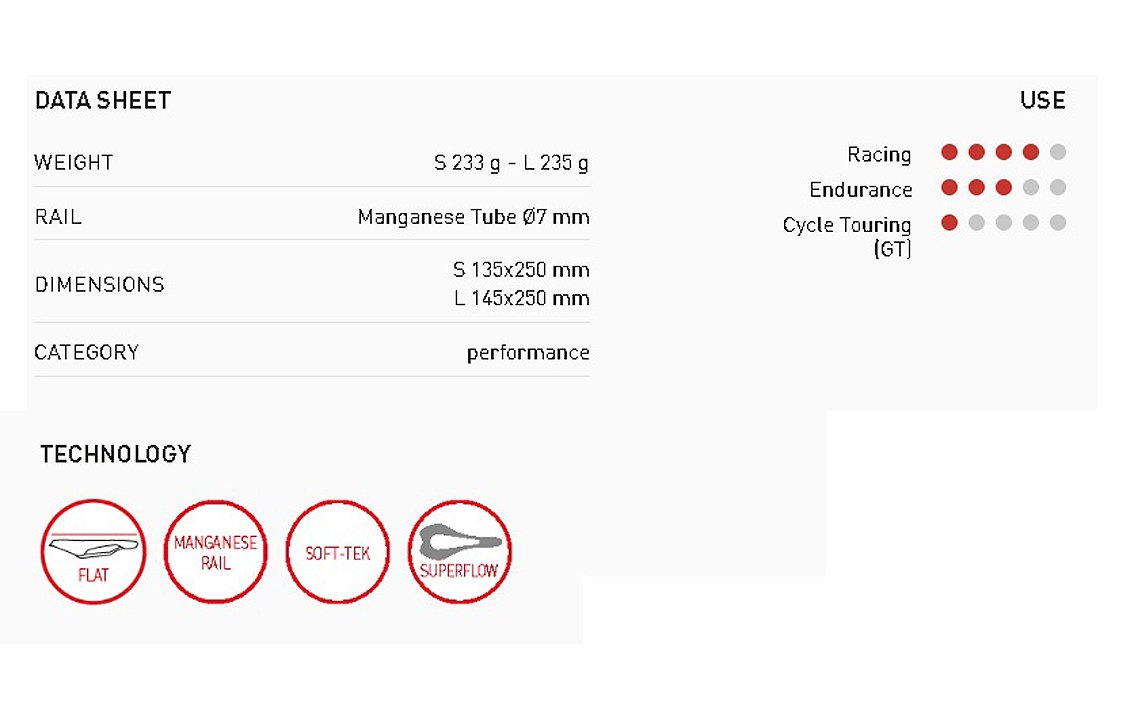This screenshot has height=709, width=1134.
Task: Select the TECHNOLOGY section heading
Action: (115, 454)
